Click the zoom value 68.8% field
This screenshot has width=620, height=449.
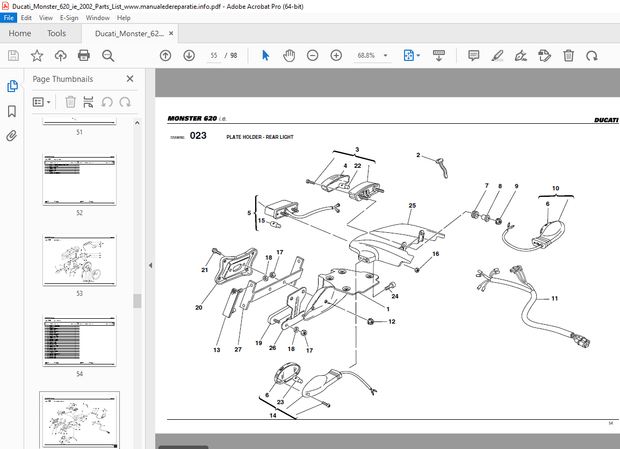coord(366,56)
